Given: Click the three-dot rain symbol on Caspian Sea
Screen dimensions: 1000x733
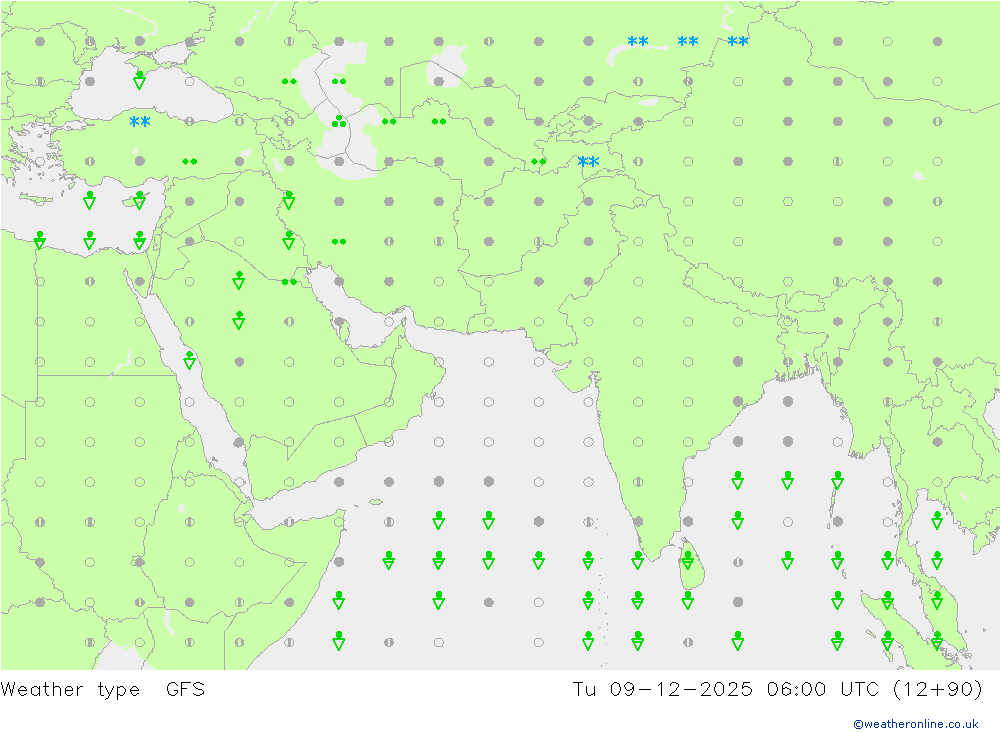Looking at the screenshot, I should click(x=339, y=122).
